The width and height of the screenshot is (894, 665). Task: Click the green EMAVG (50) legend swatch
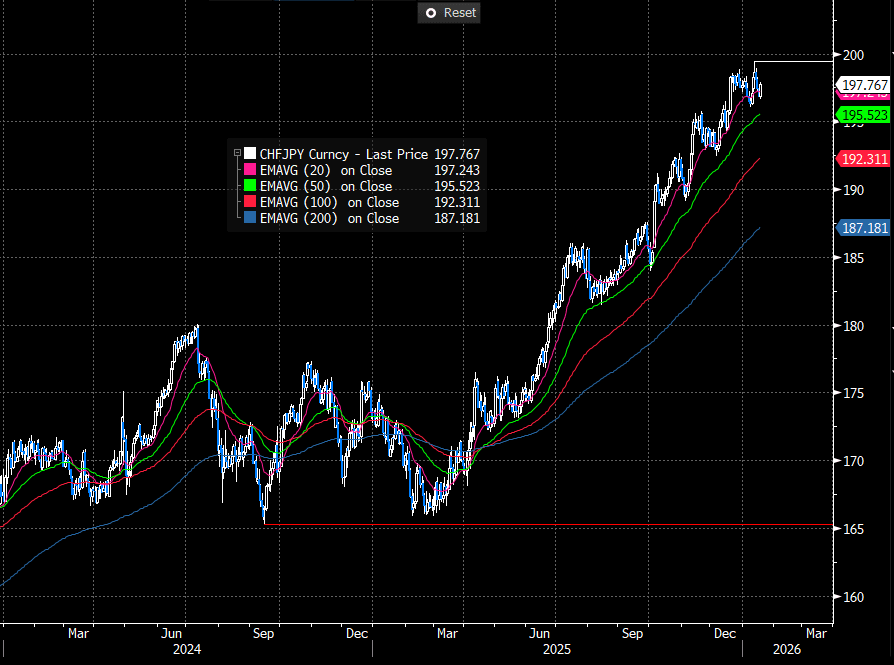[250, 186]
